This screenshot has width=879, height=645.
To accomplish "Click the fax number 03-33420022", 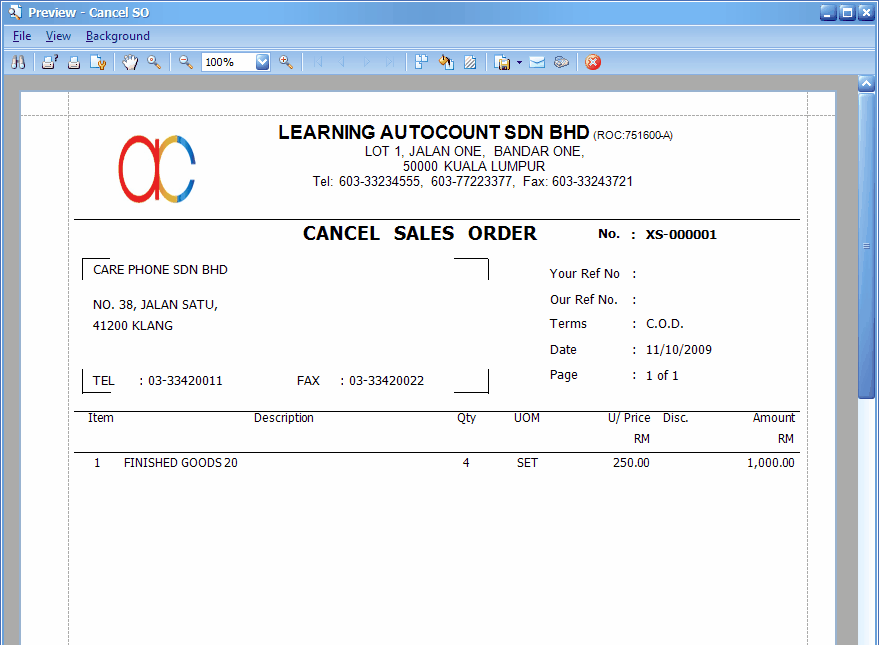I will click(x=386, y=380).
